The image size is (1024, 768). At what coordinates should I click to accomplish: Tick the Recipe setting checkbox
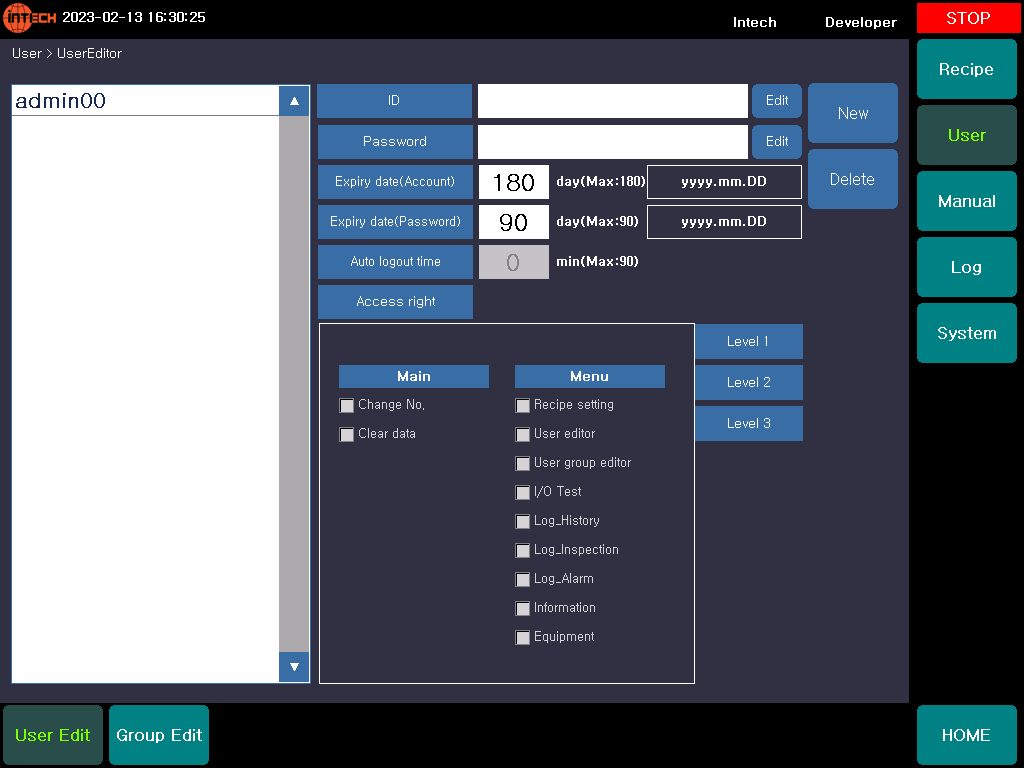point(523,406)
